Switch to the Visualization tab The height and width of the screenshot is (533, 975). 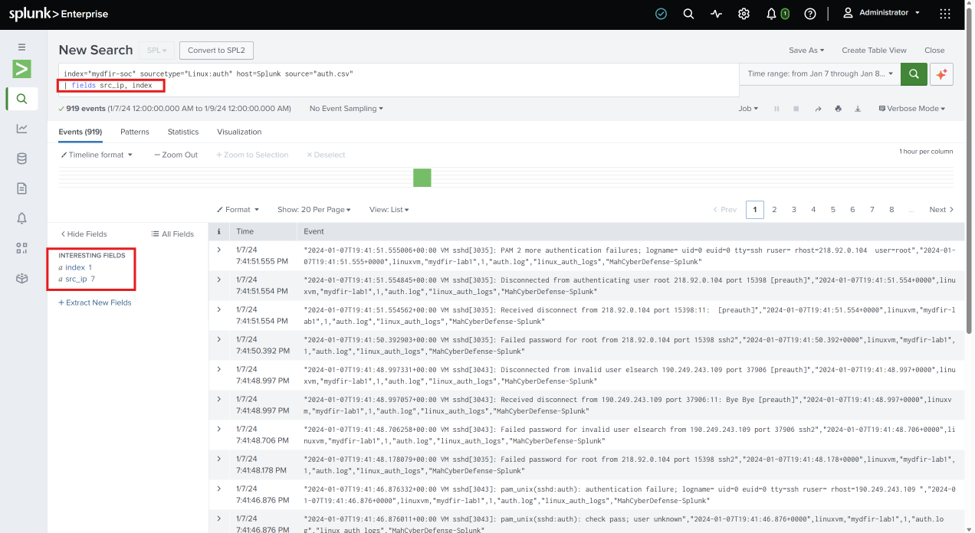pyautogui.click(x=239, y=132)
